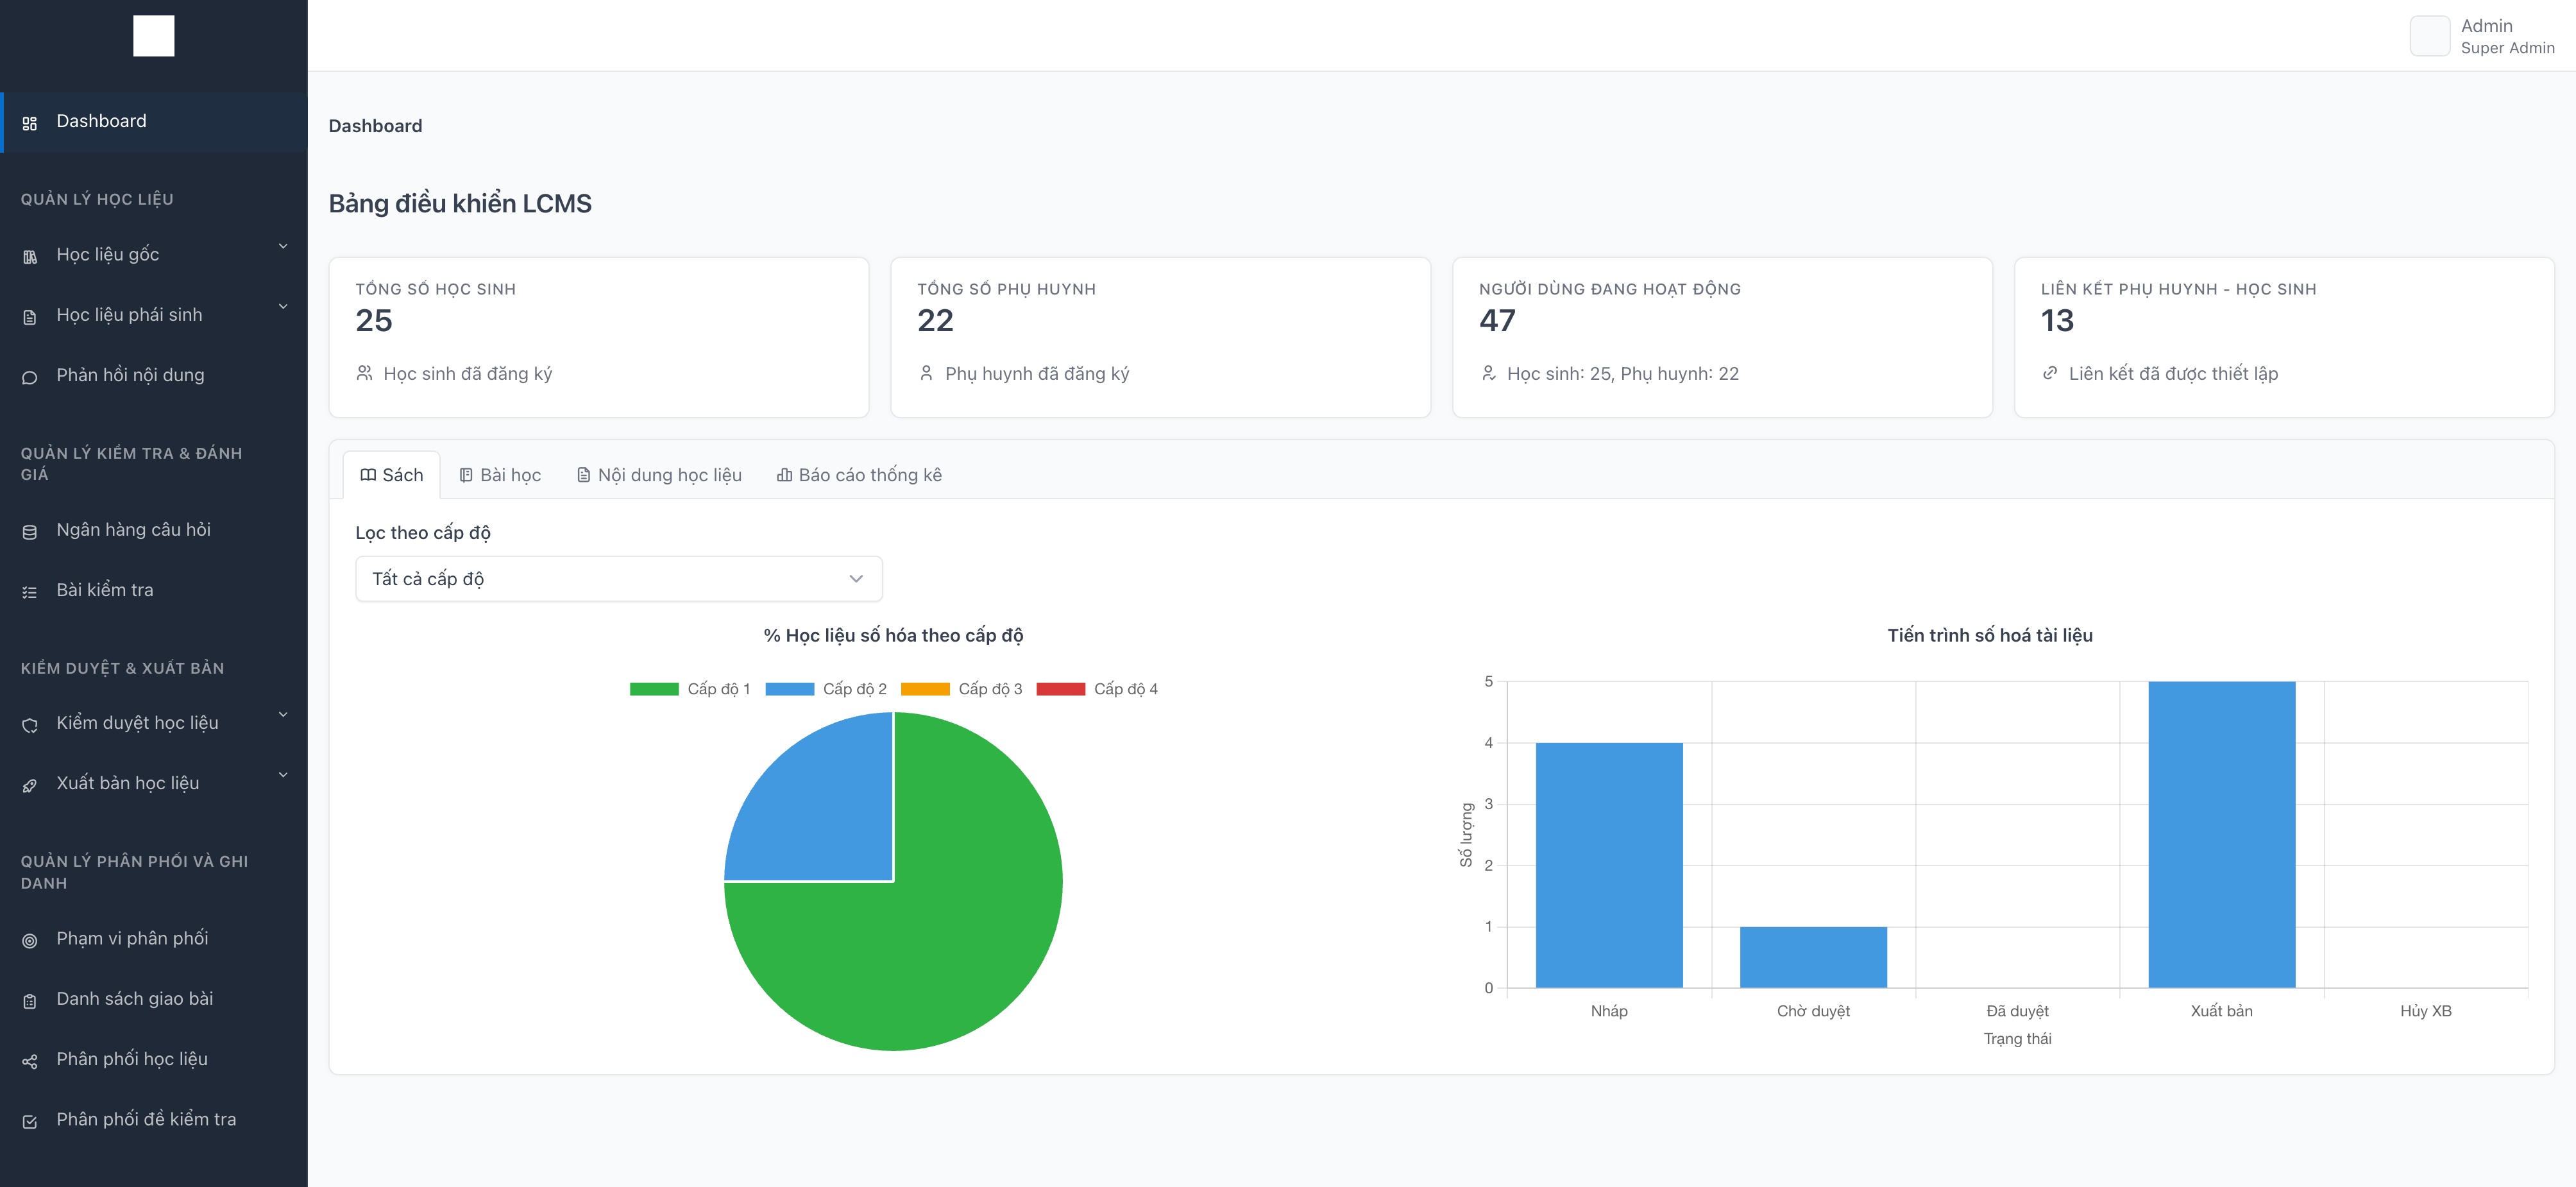Open the Tất cả cấp độ dropdown
The width and height of the screenshot is (2576, 1187).
pos(618,578)
